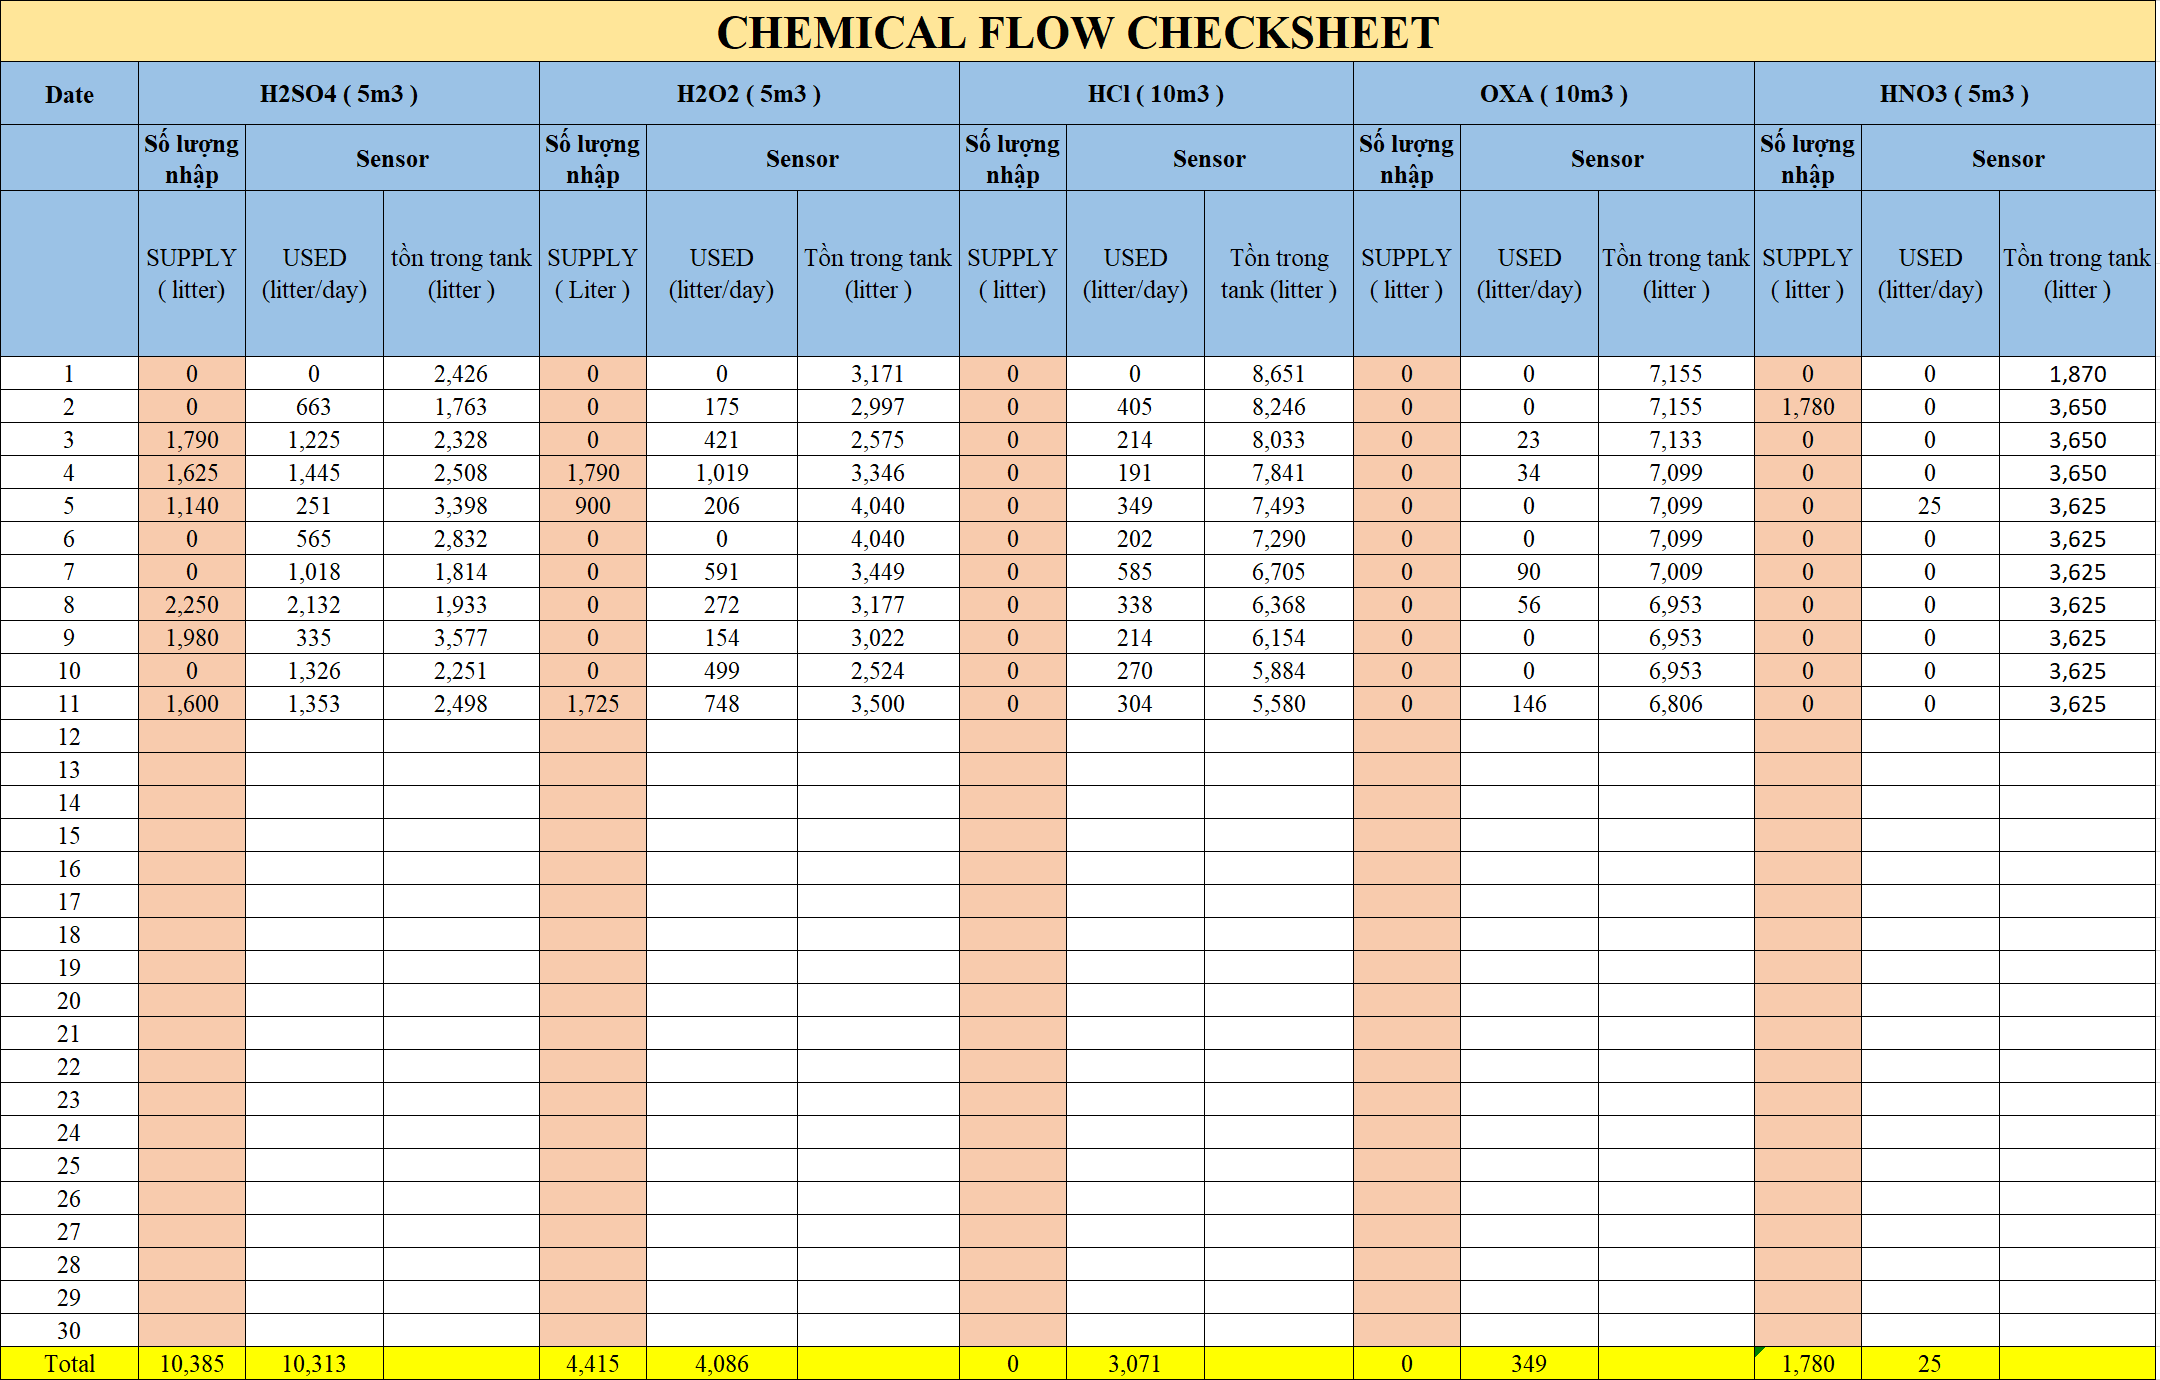This screenshot has height=1380, width=2160.
Task: Select the H2O2 ( 5m3 ) header
Action: 749,94
